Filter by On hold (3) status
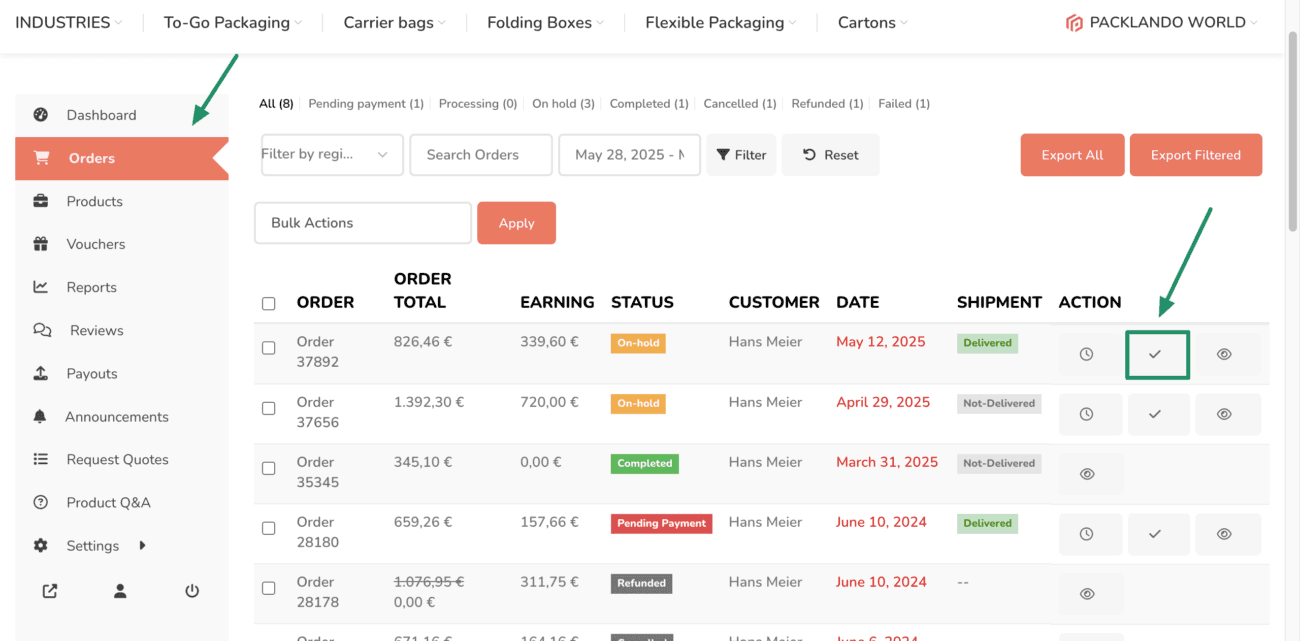Screen dimensions: 1300x641 coord(563,103)
